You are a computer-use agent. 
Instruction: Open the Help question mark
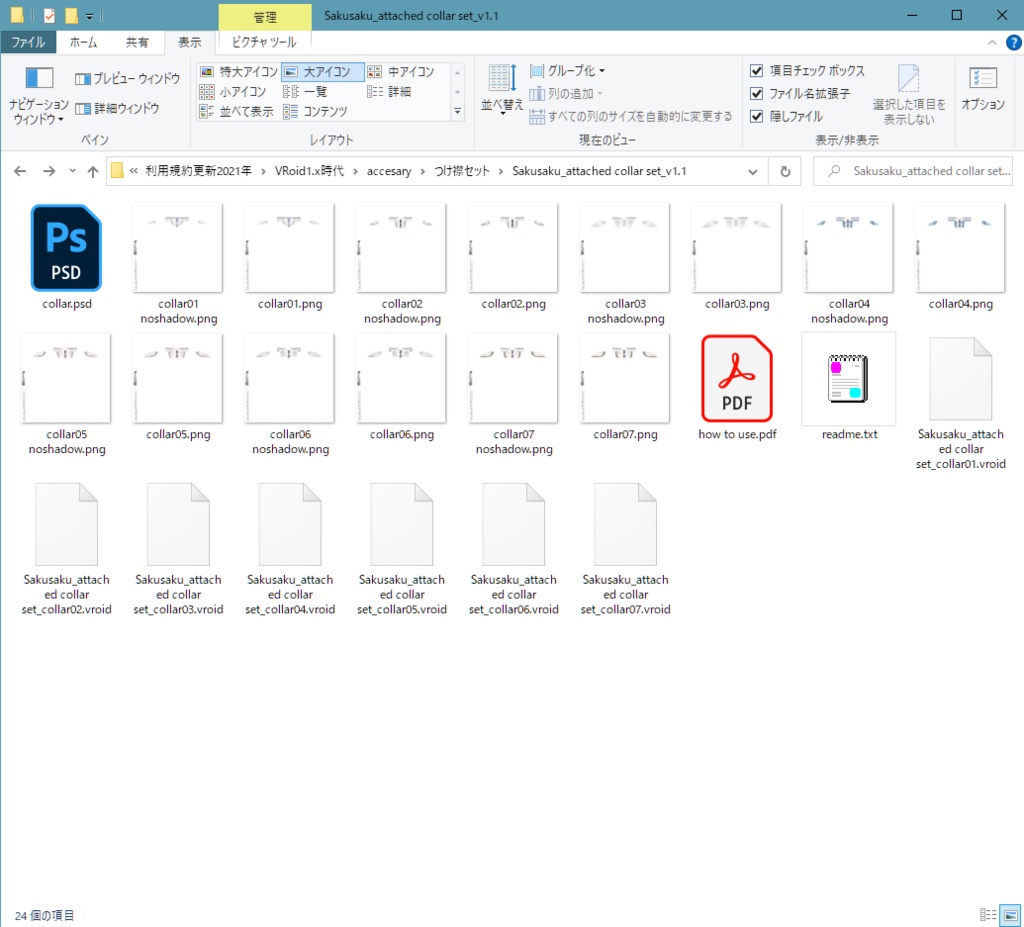(1014, 43)
